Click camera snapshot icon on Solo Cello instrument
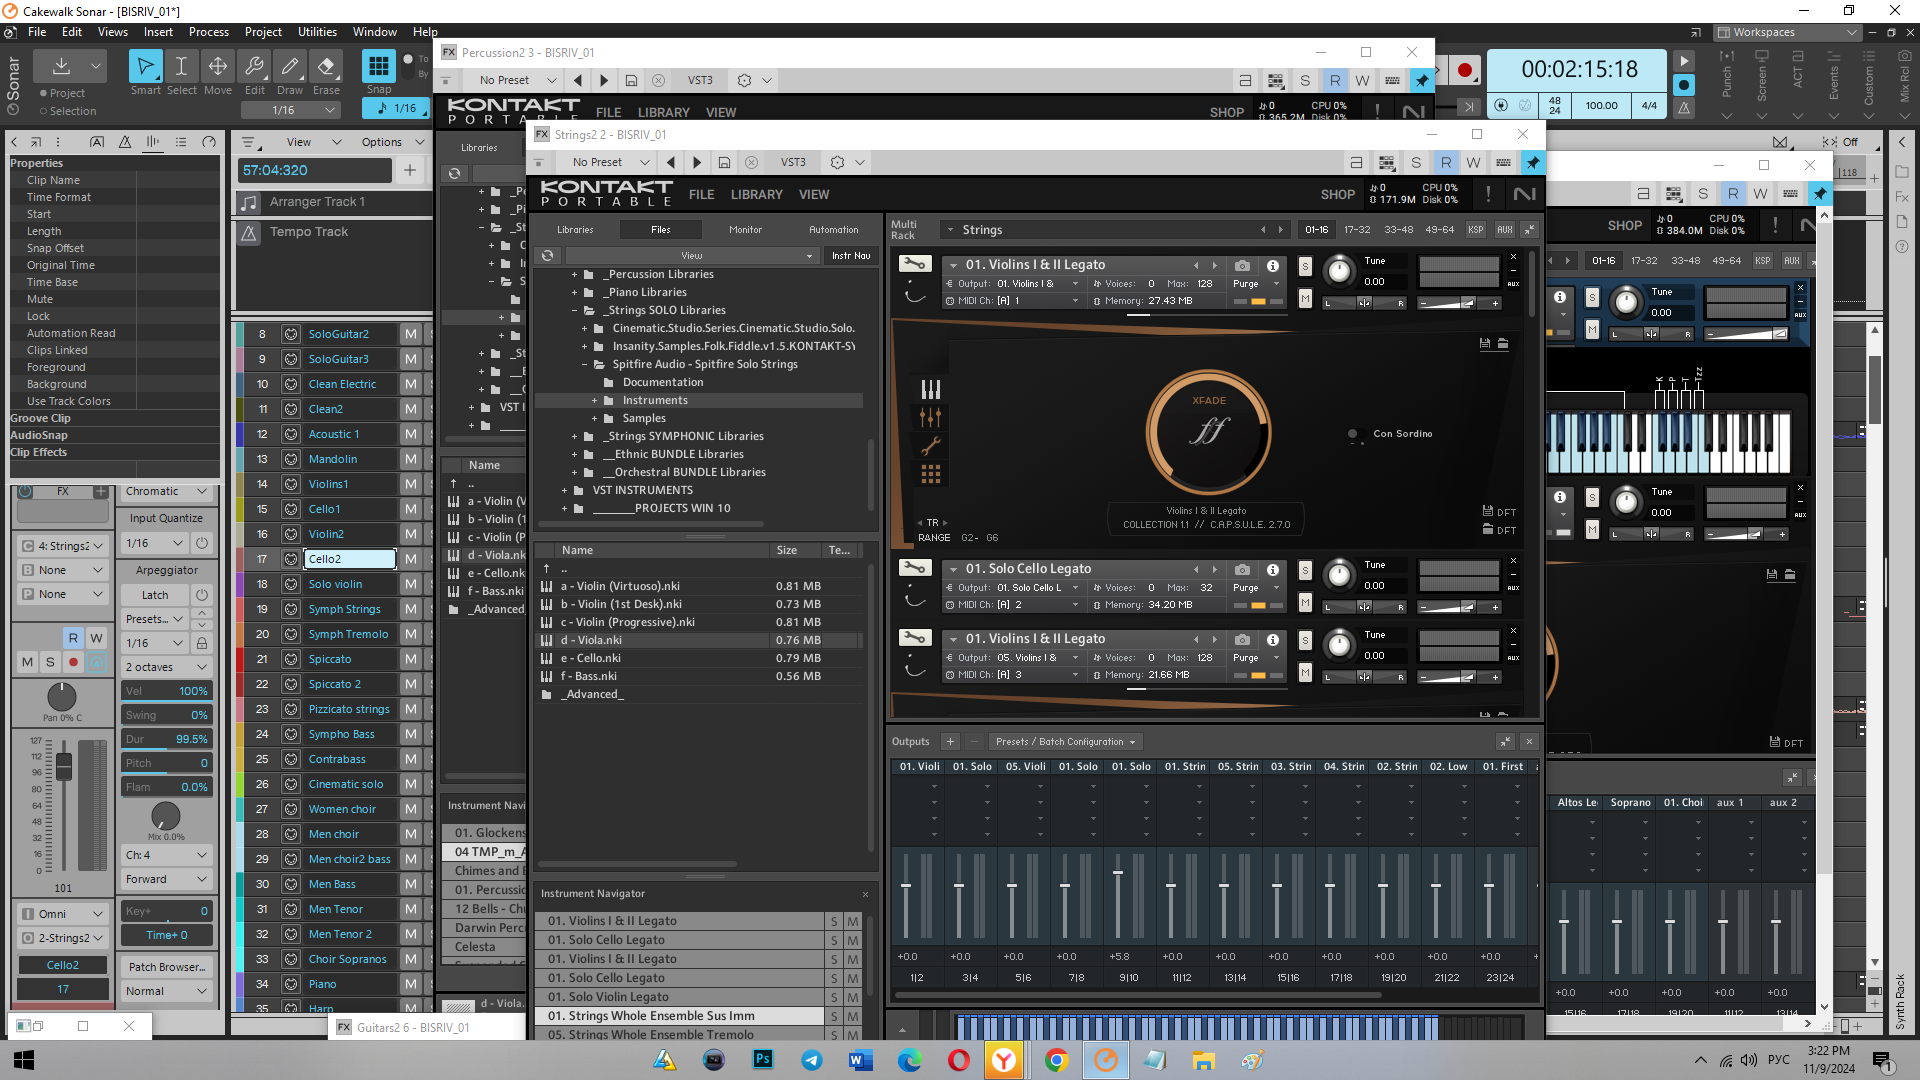 (1242, 569)
